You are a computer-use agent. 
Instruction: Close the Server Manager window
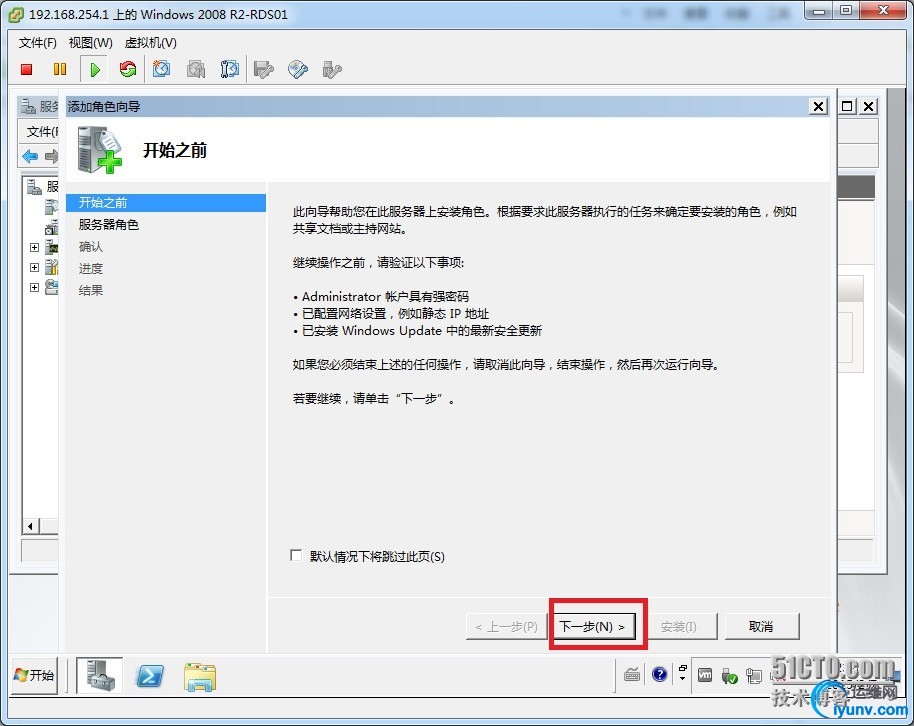869,106
